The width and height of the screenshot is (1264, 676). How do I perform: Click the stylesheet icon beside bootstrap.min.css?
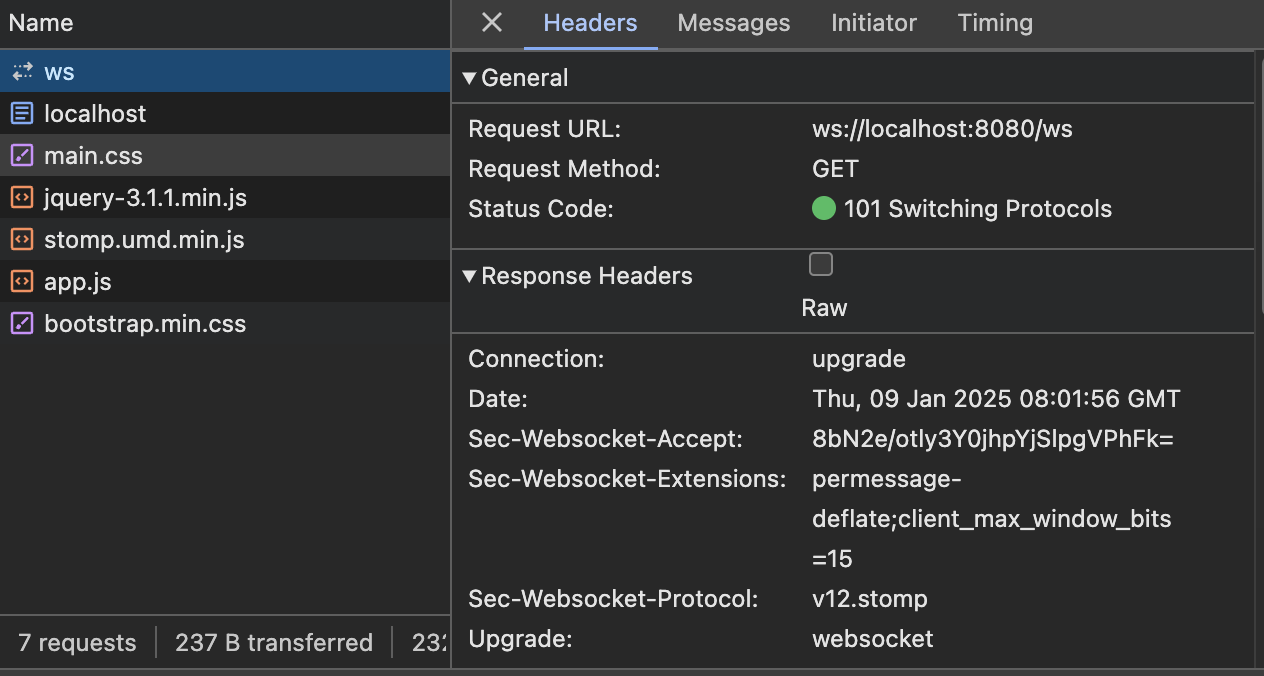21,323
